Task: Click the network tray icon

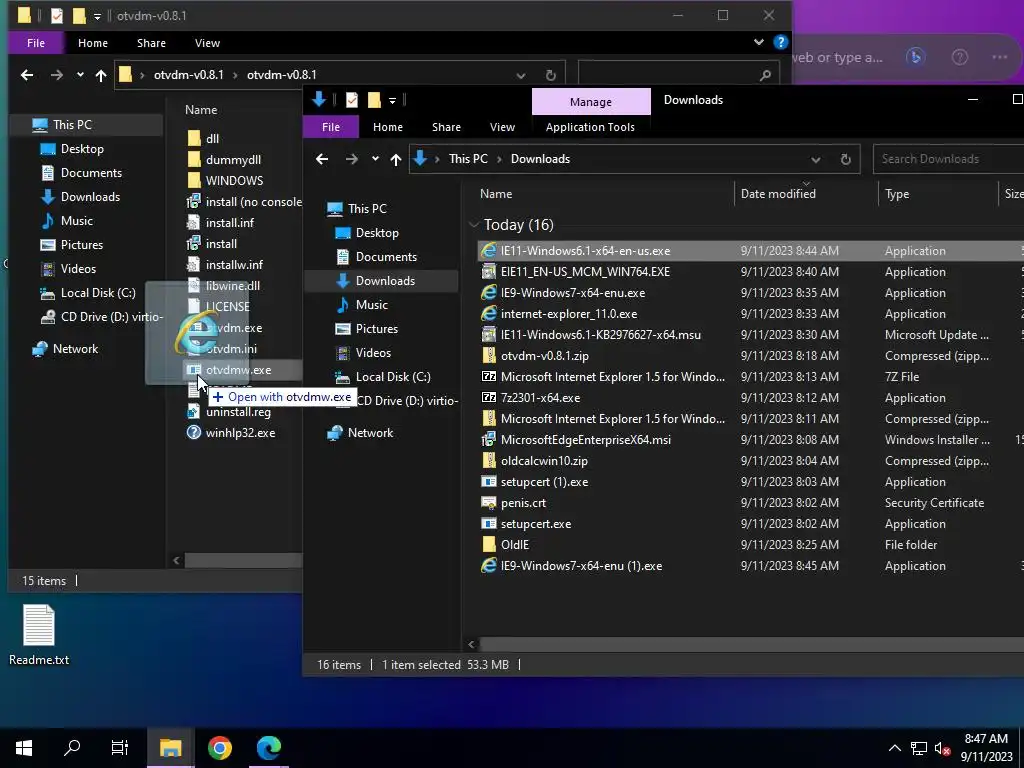Action: pyautogui.click(x=919, y=748)
